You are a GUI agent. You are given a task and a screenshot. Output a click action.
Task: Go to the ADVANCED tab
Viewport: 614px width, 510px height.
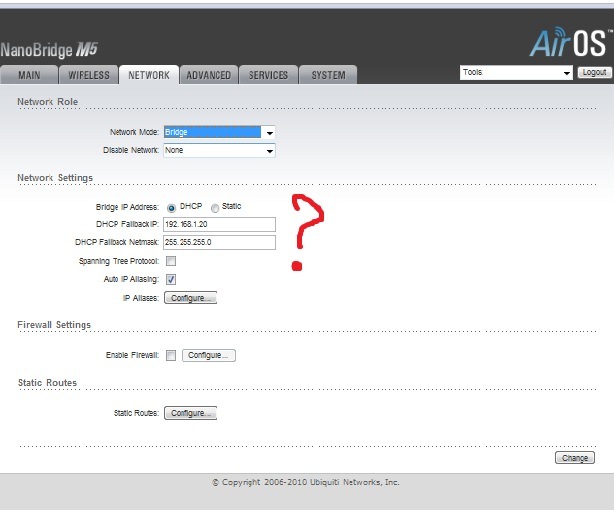(x=208, y=75)
